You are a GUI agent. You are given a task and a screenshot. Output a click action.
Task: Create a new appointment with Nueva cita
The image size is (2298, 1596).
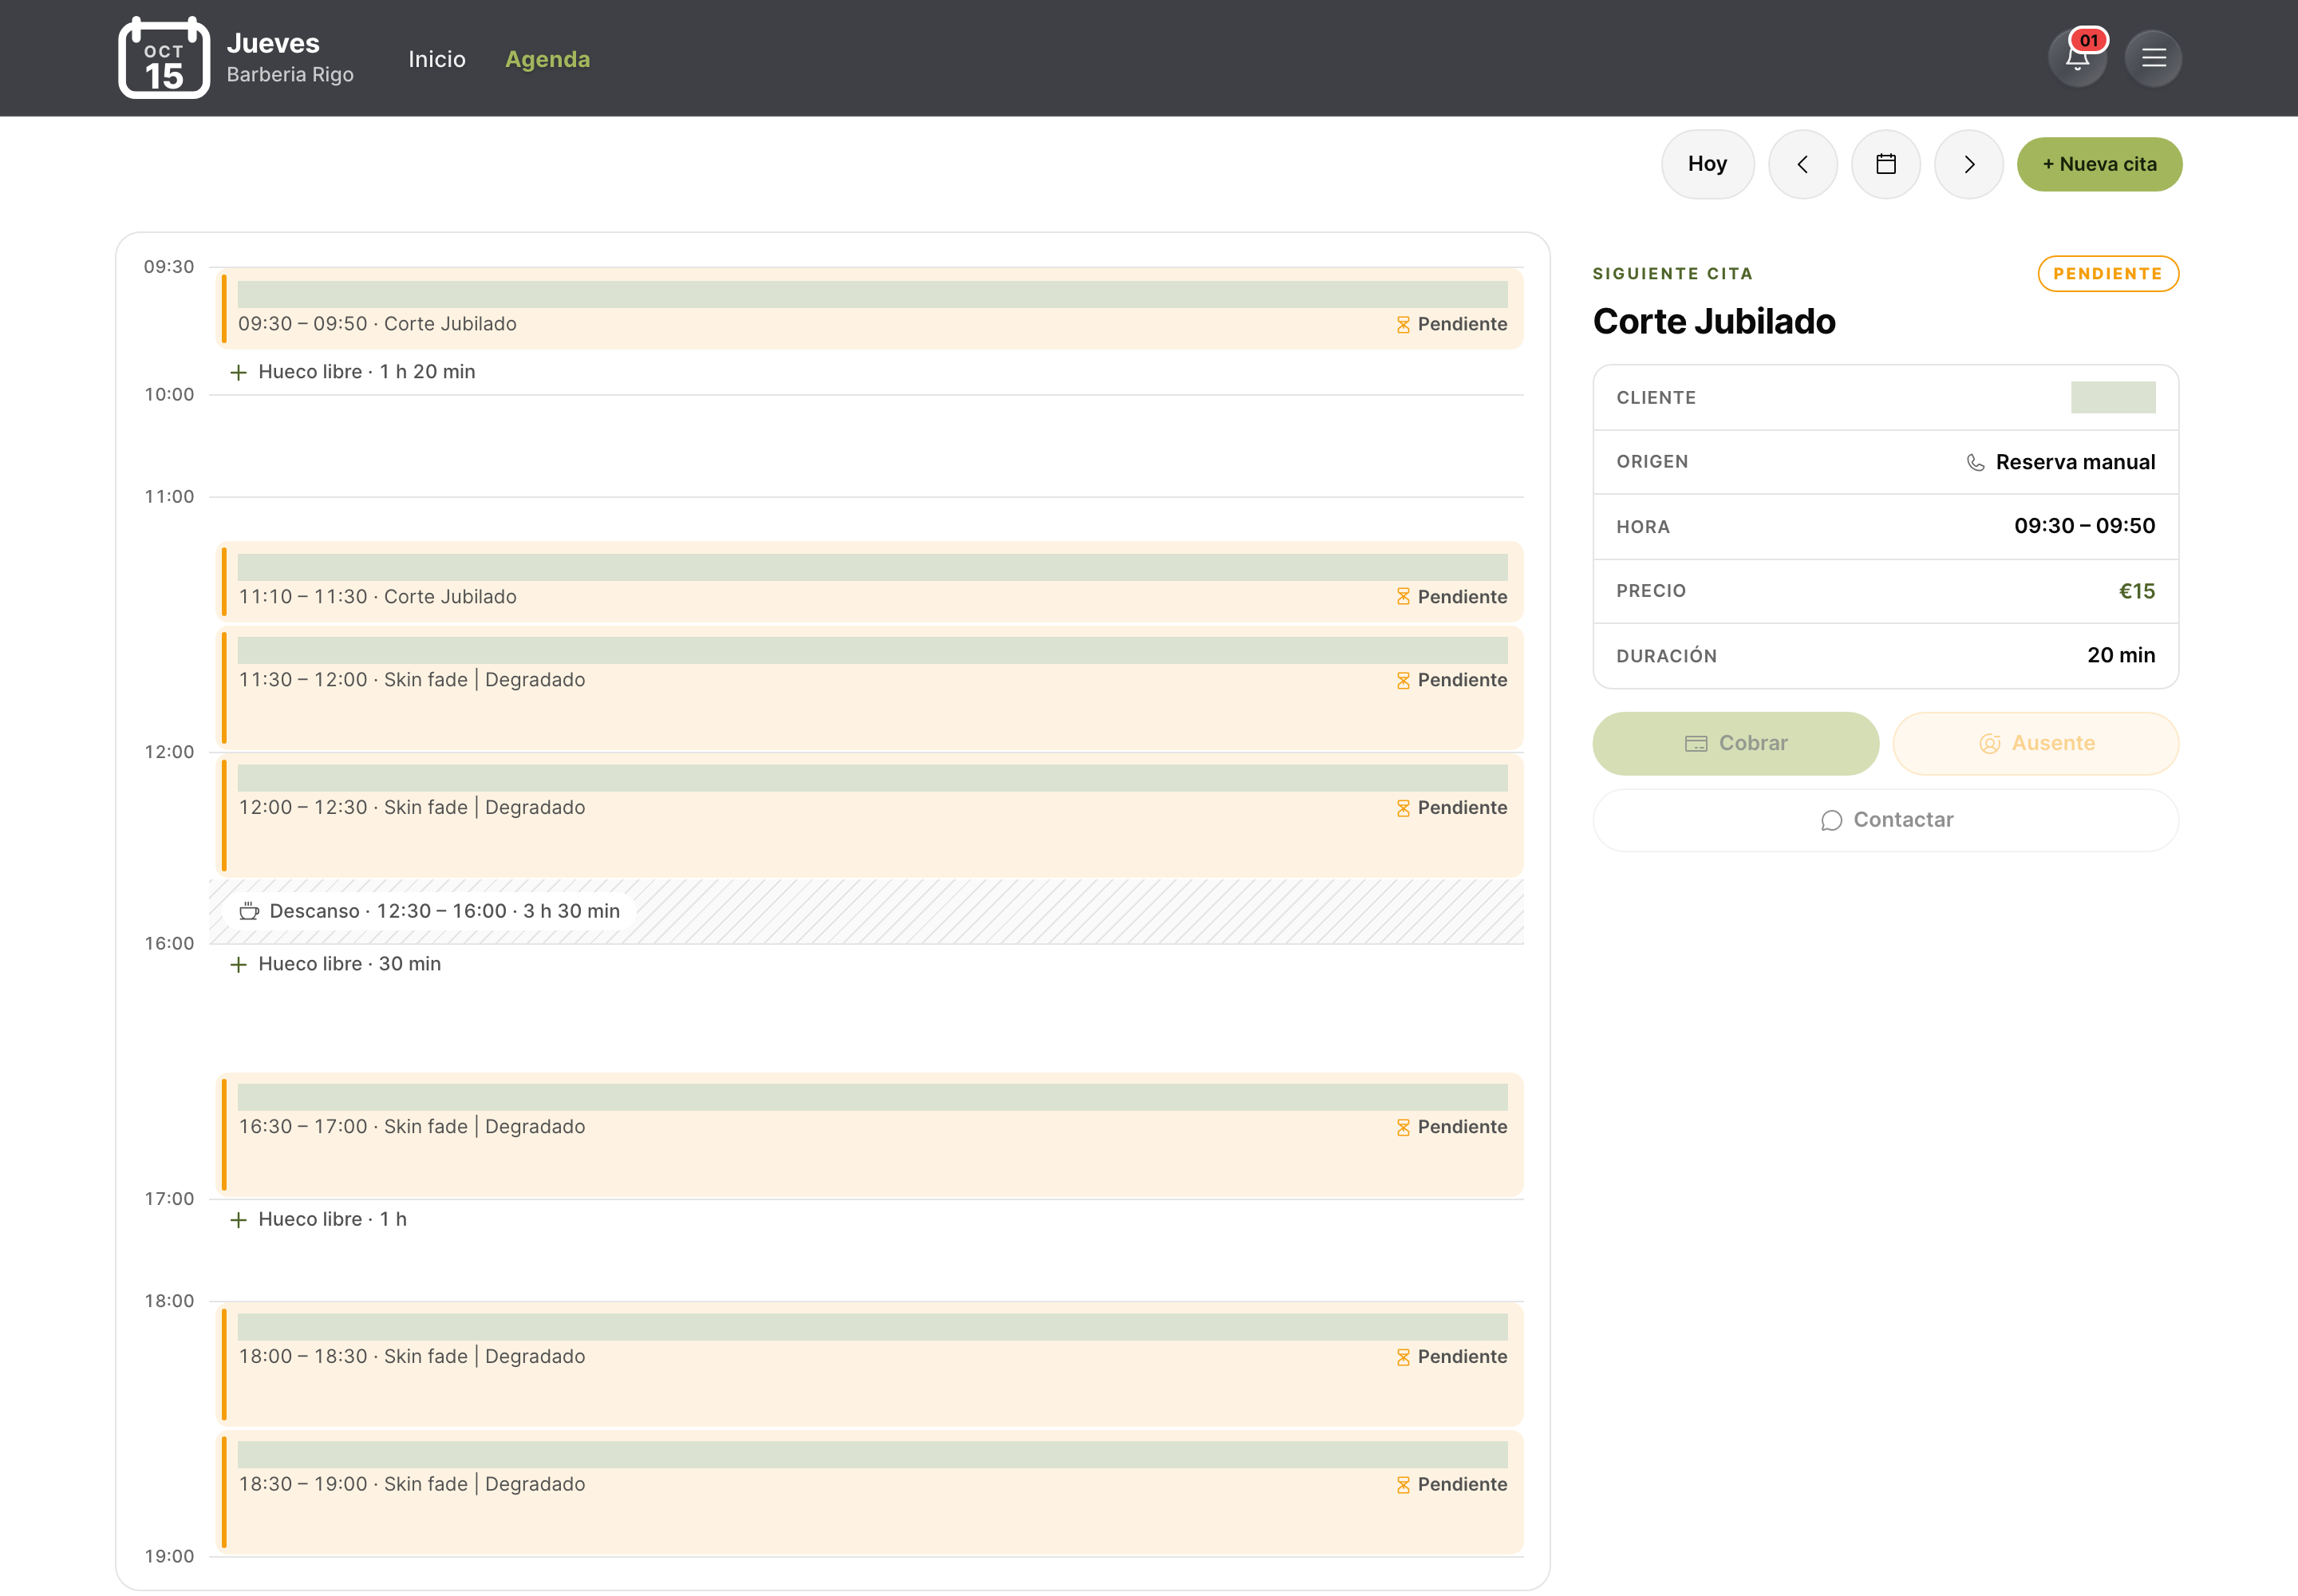pos(2099,164)
